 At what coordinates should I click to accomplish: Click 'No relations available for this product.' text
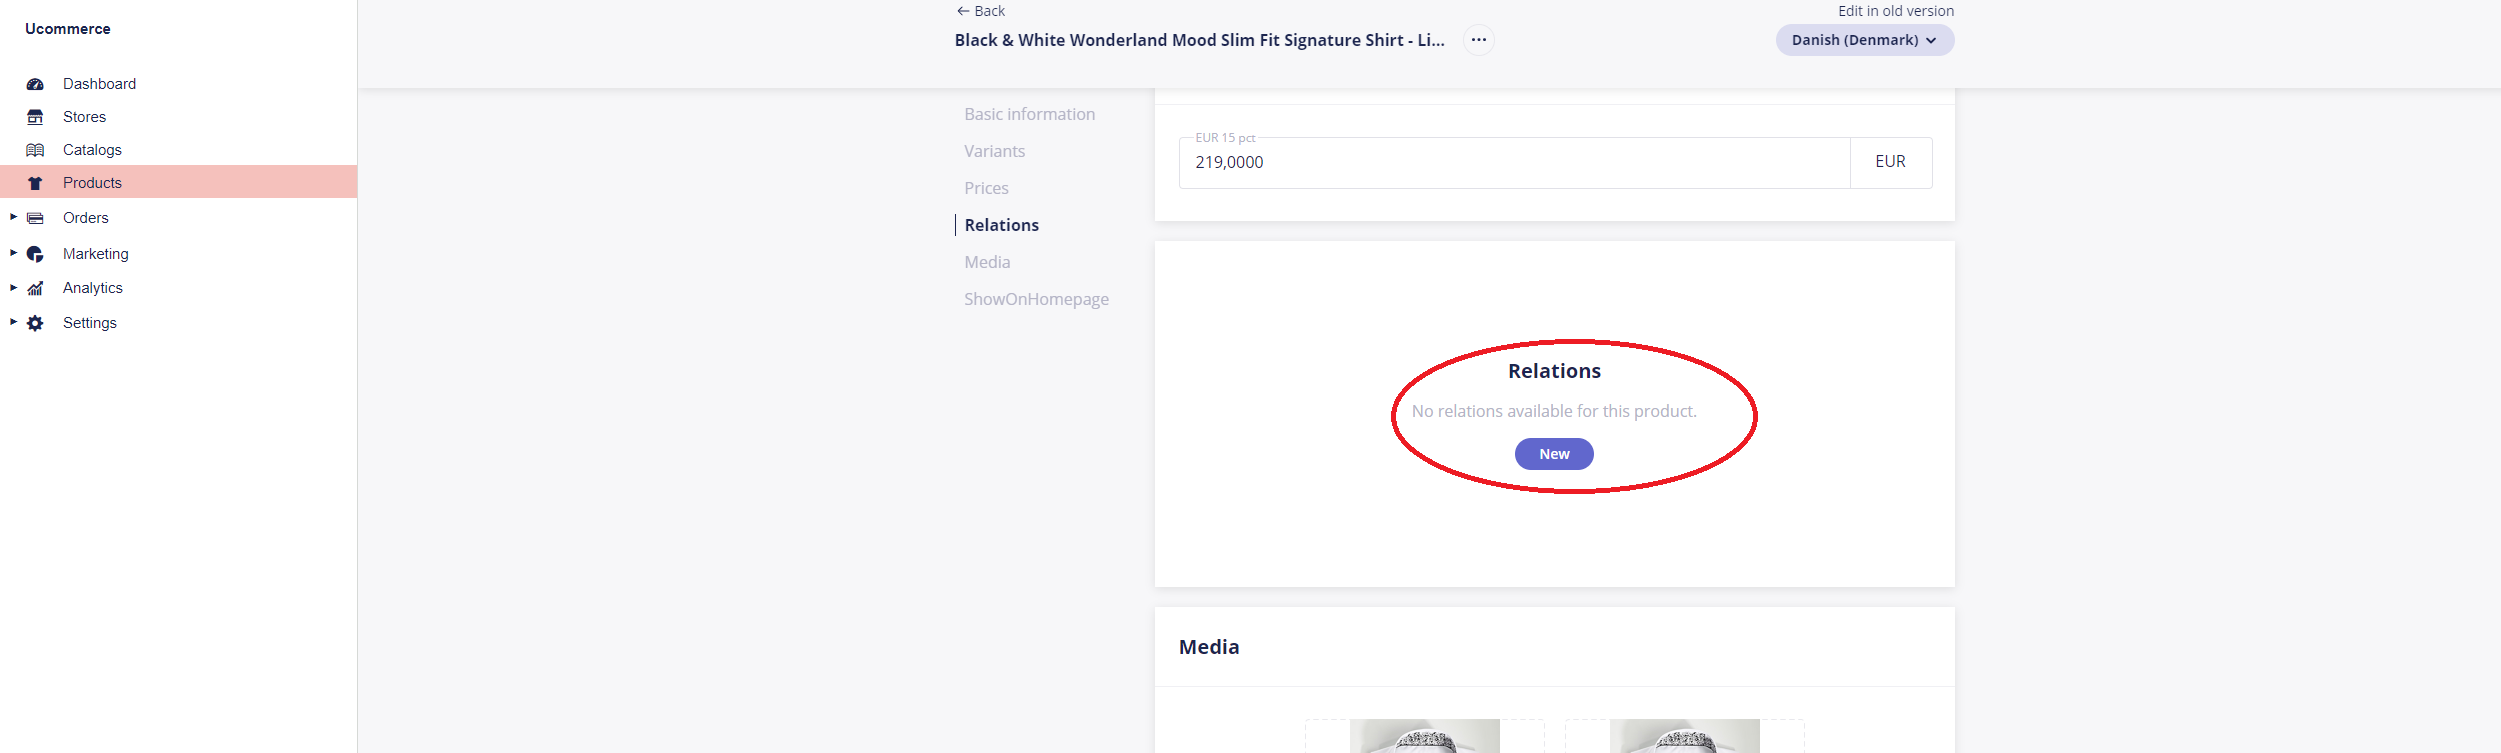coord(1554,411)
